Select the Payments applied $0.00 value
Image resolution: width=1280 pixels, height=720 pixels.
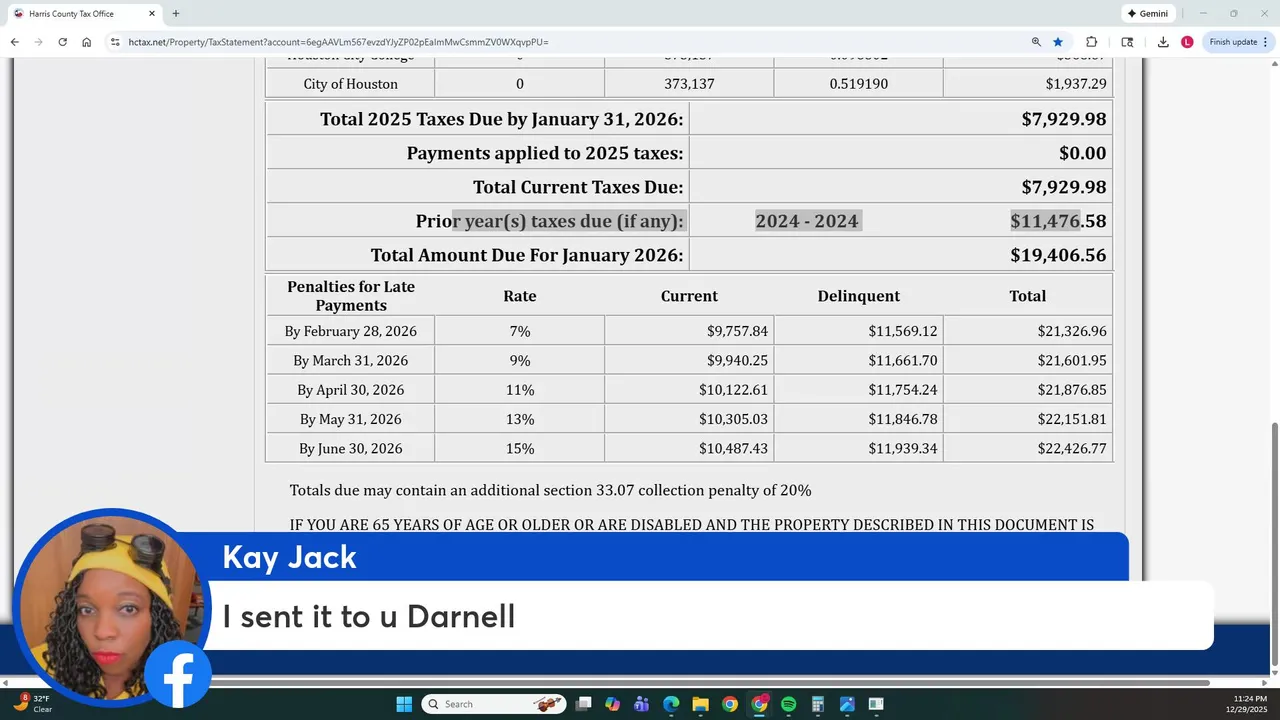(1082, 153)
